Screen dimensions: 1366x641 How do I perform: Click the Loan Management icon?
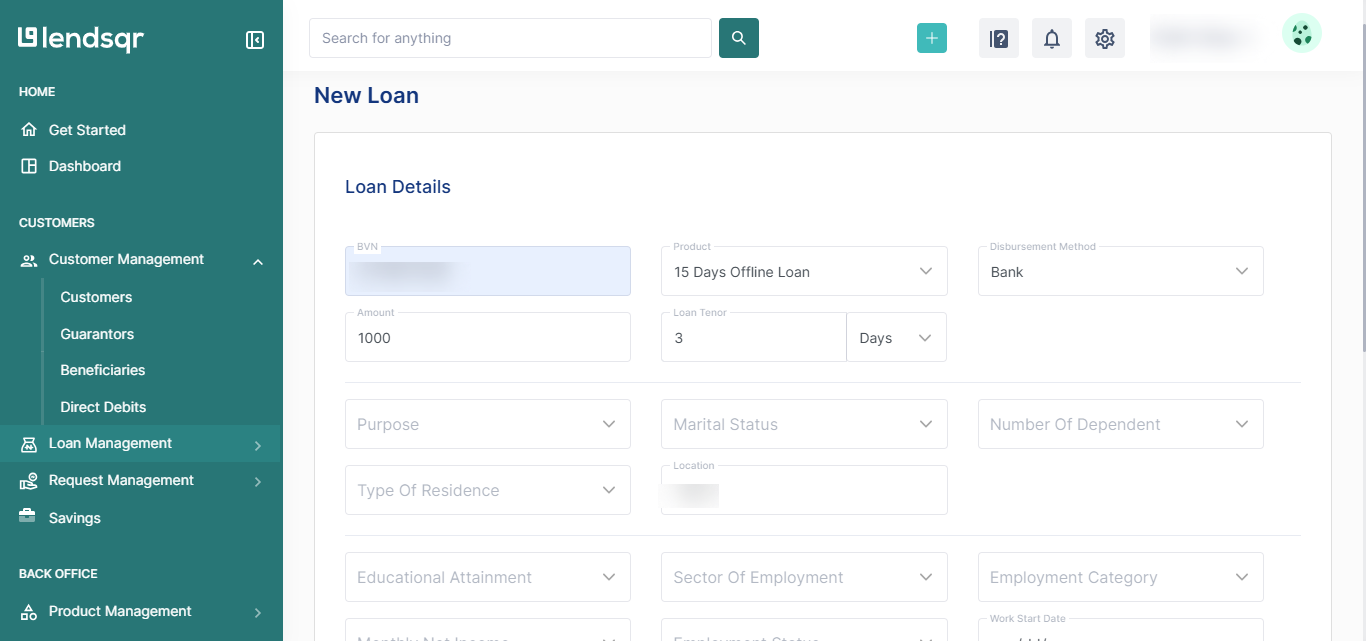[29, 444]
